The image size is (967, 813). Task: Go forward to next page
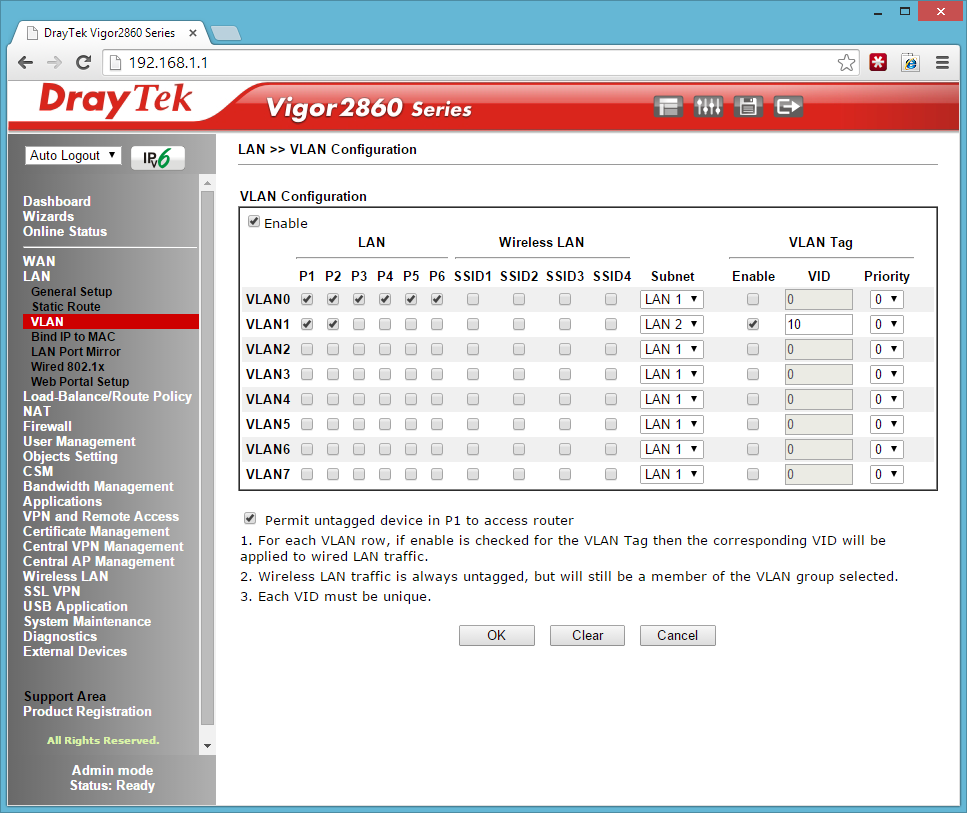54,62
